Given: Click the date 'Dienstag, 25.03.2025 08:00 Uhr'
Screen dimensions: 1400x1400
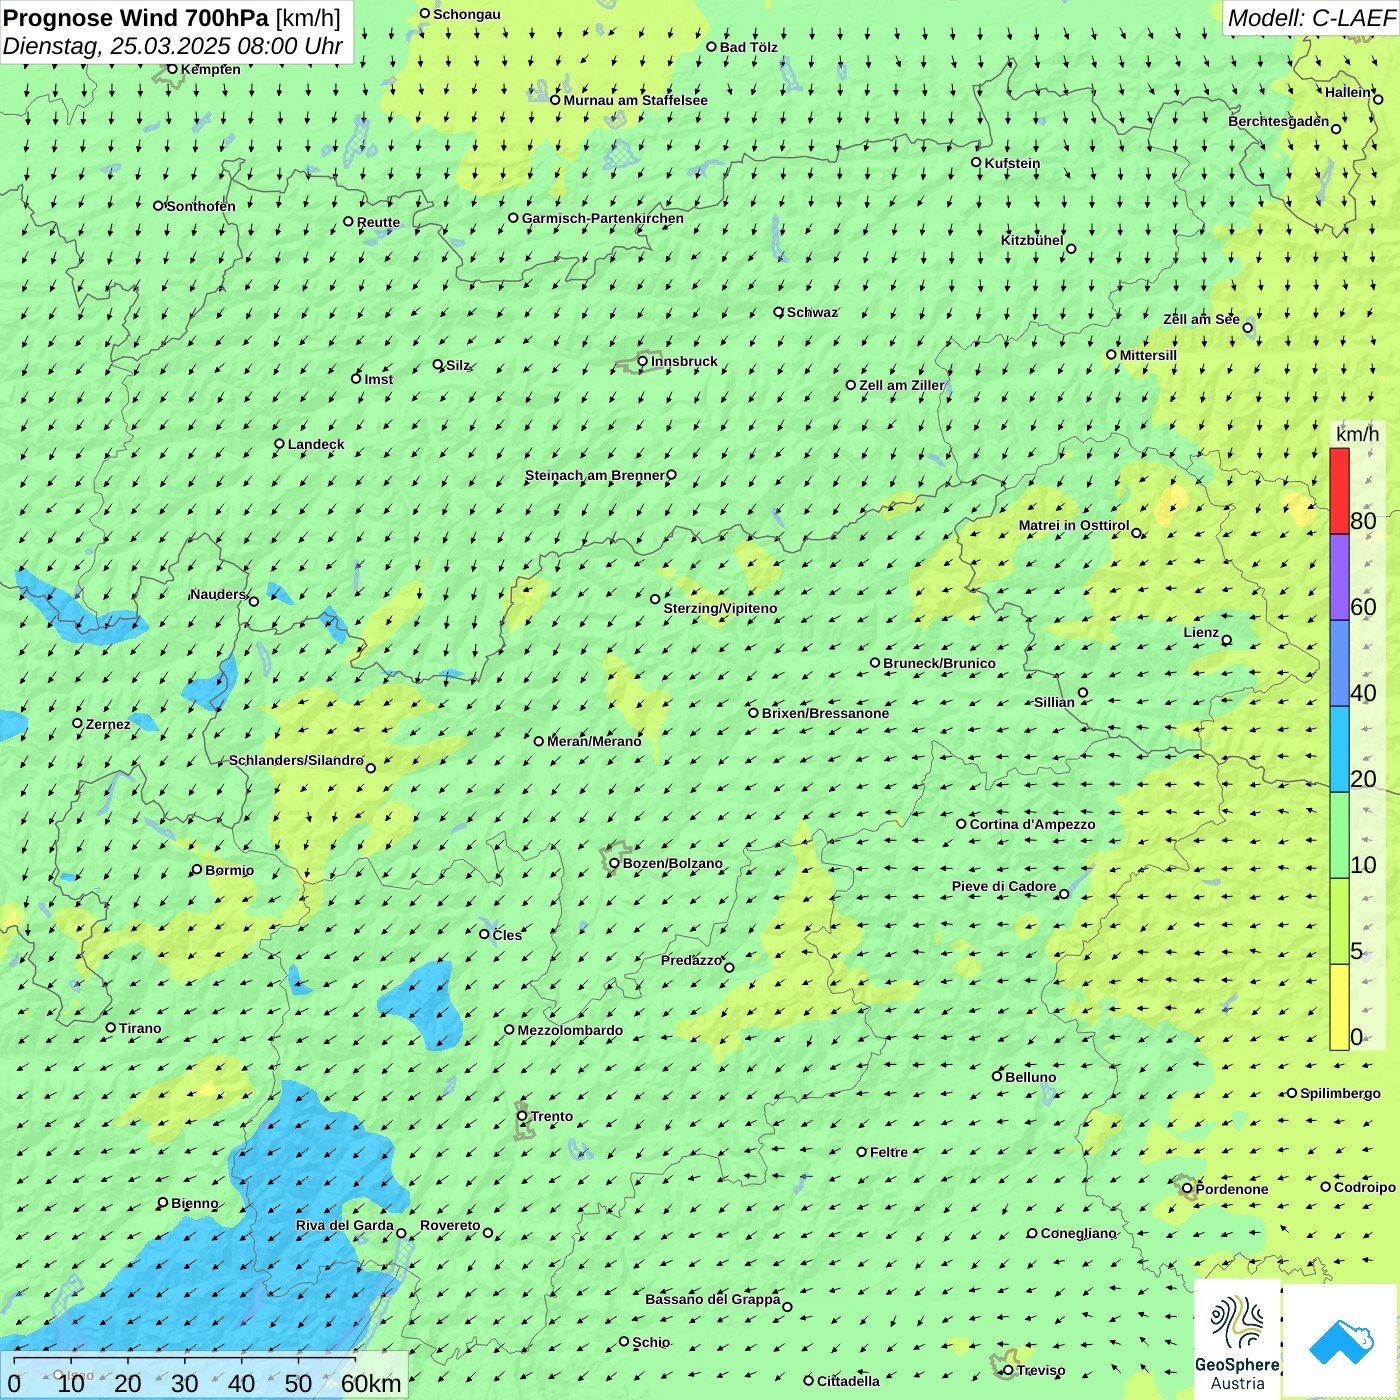Looking at the screenshot, I should coord(173,46).
